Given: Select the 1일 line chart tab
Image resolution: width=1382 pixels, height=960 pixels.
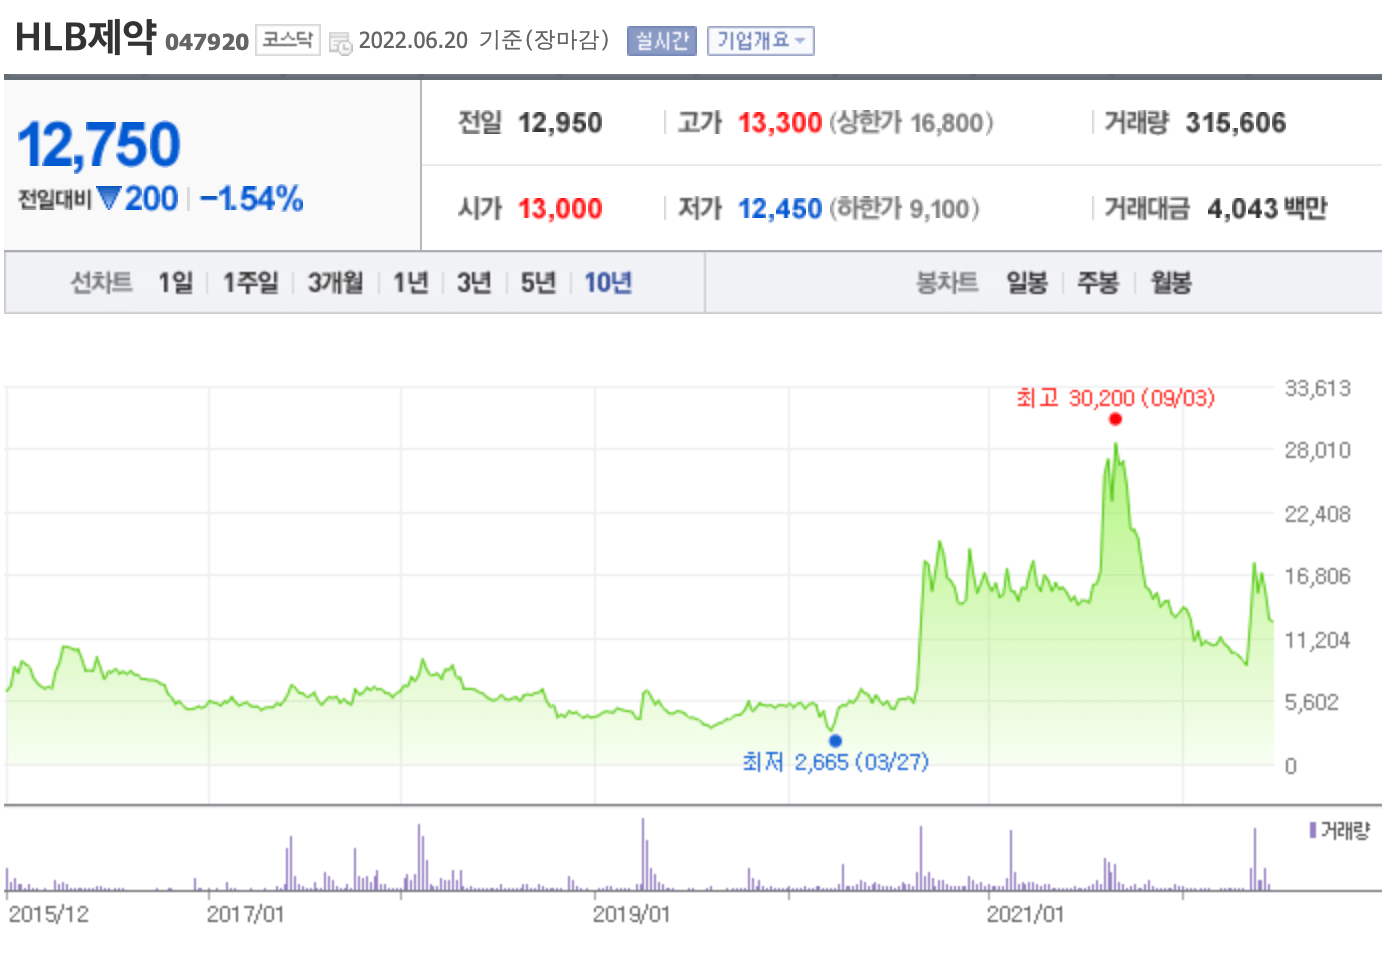Looking at the screenshot, I should point(176,283).
